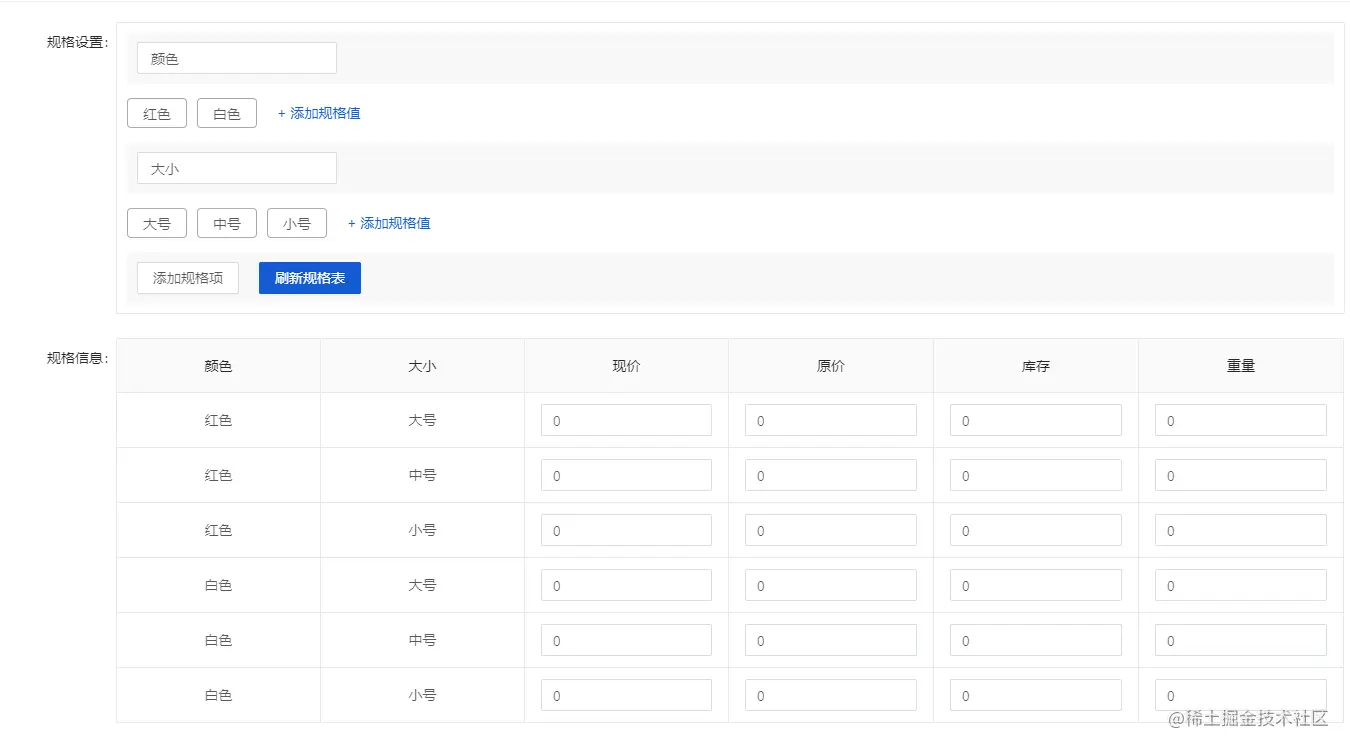Select the 红色 spec value tag
The image size is (1350, 750).
click(157, 113)
